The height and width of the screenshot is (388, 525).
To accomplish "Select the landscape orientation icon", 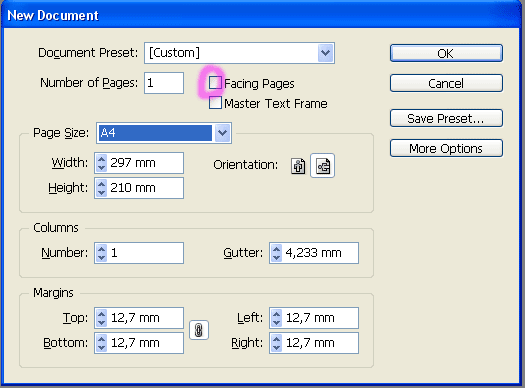I will [323, 166].
